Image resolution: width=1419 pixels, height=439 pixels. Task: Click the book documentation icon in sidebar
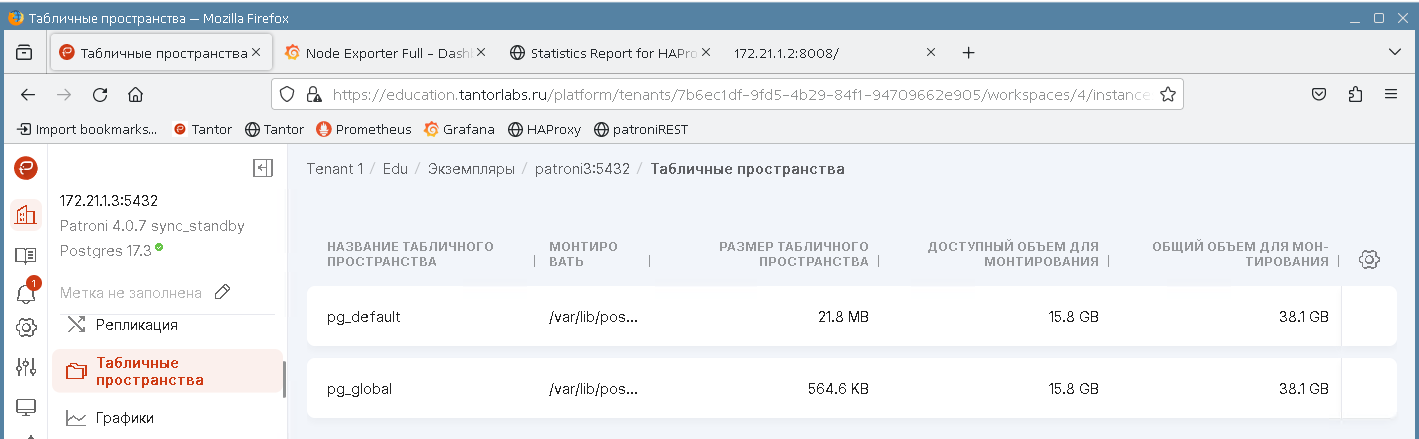point(26,256)
